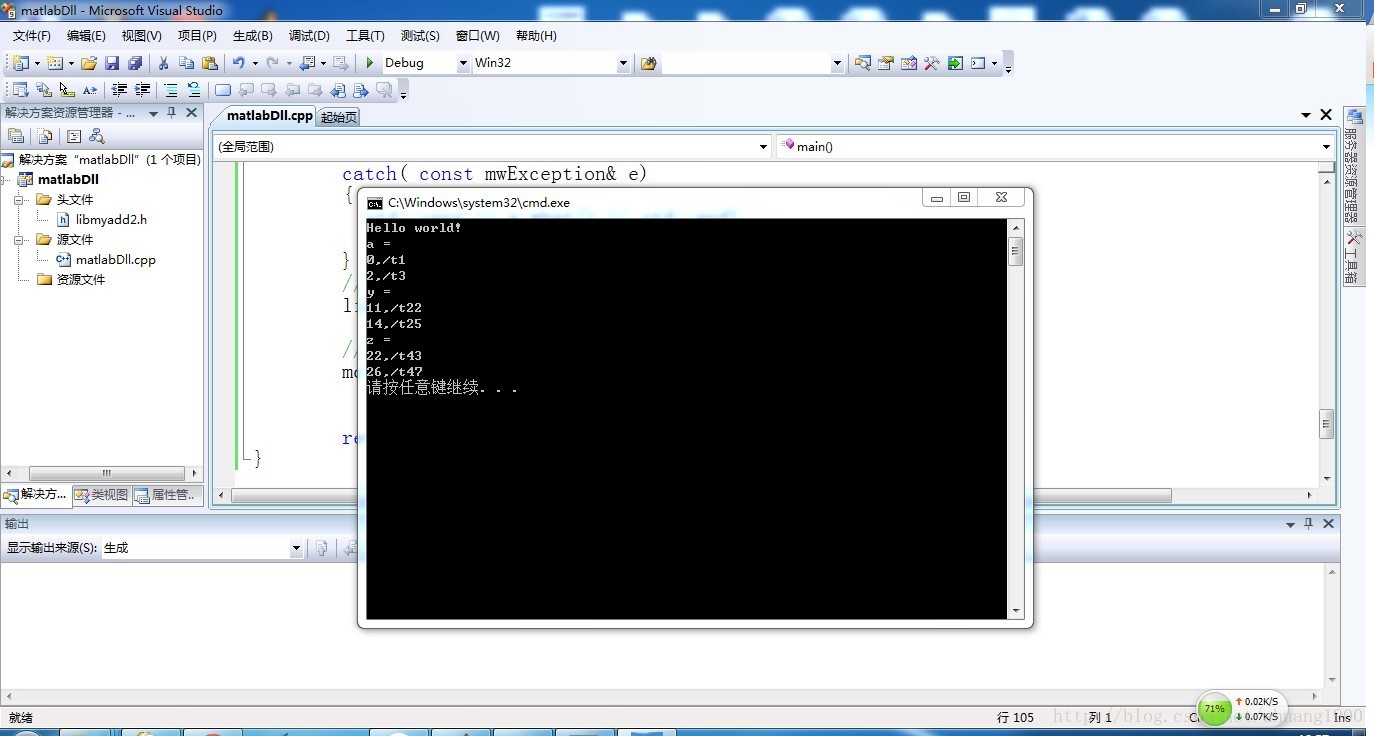
Task: Open the 工具箱 side tab
Action: tap(1352, 258)
